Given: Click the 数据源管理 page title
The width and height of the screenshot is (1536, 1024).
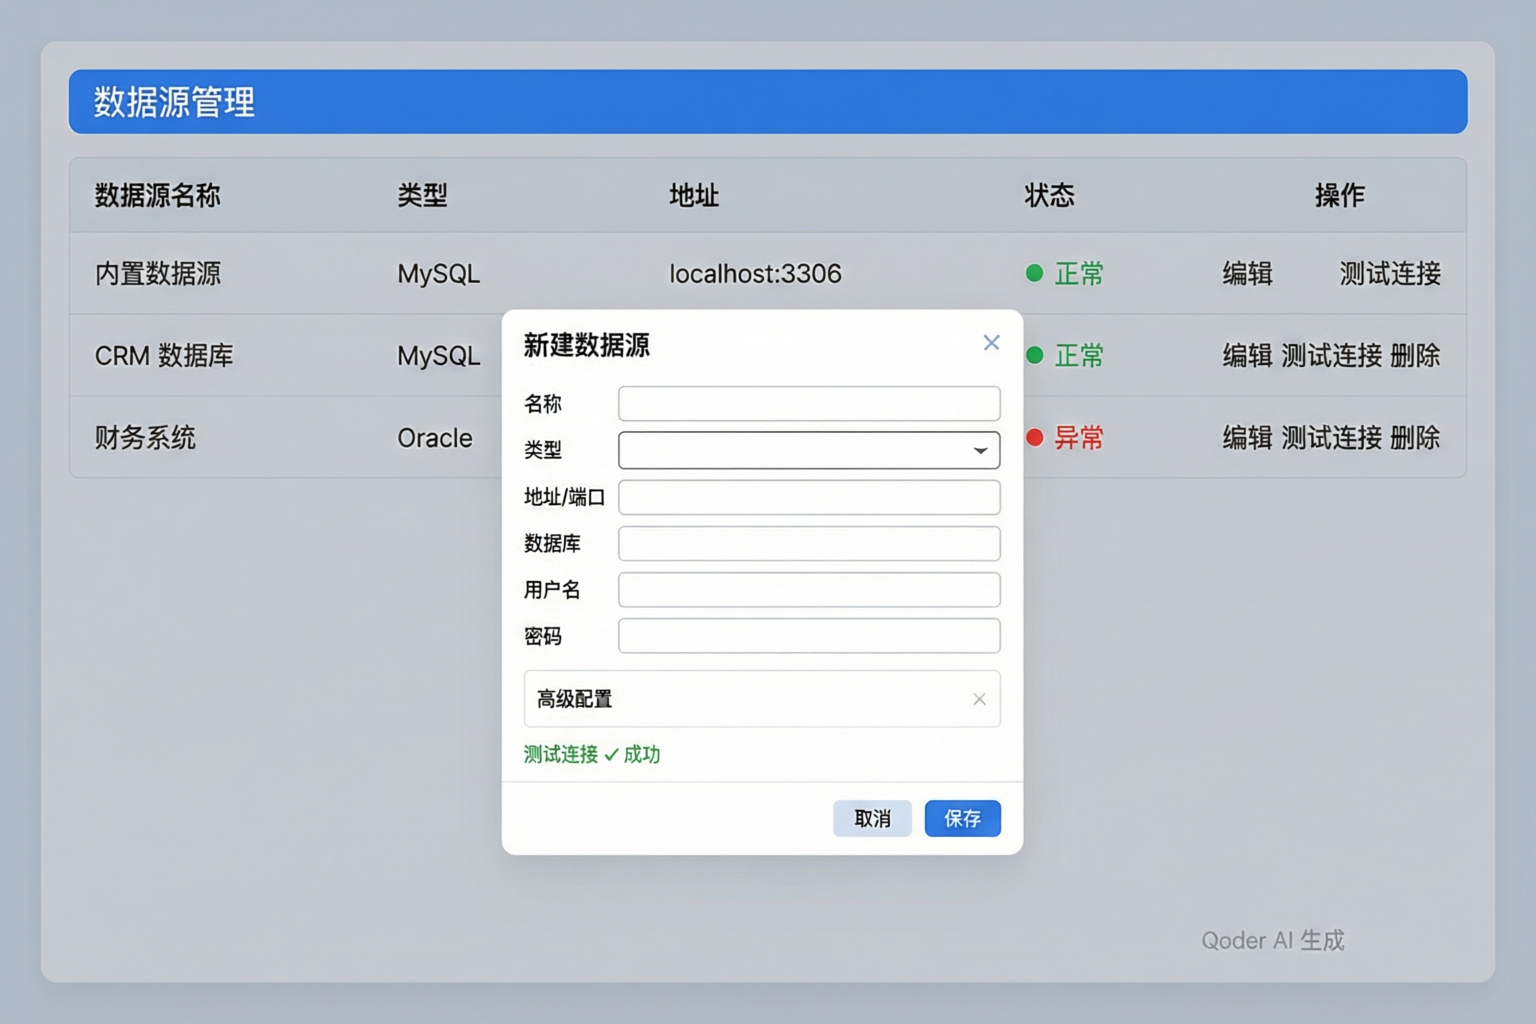Looking at the screenshot, I should pyautogui.click(x=175, y=102).
